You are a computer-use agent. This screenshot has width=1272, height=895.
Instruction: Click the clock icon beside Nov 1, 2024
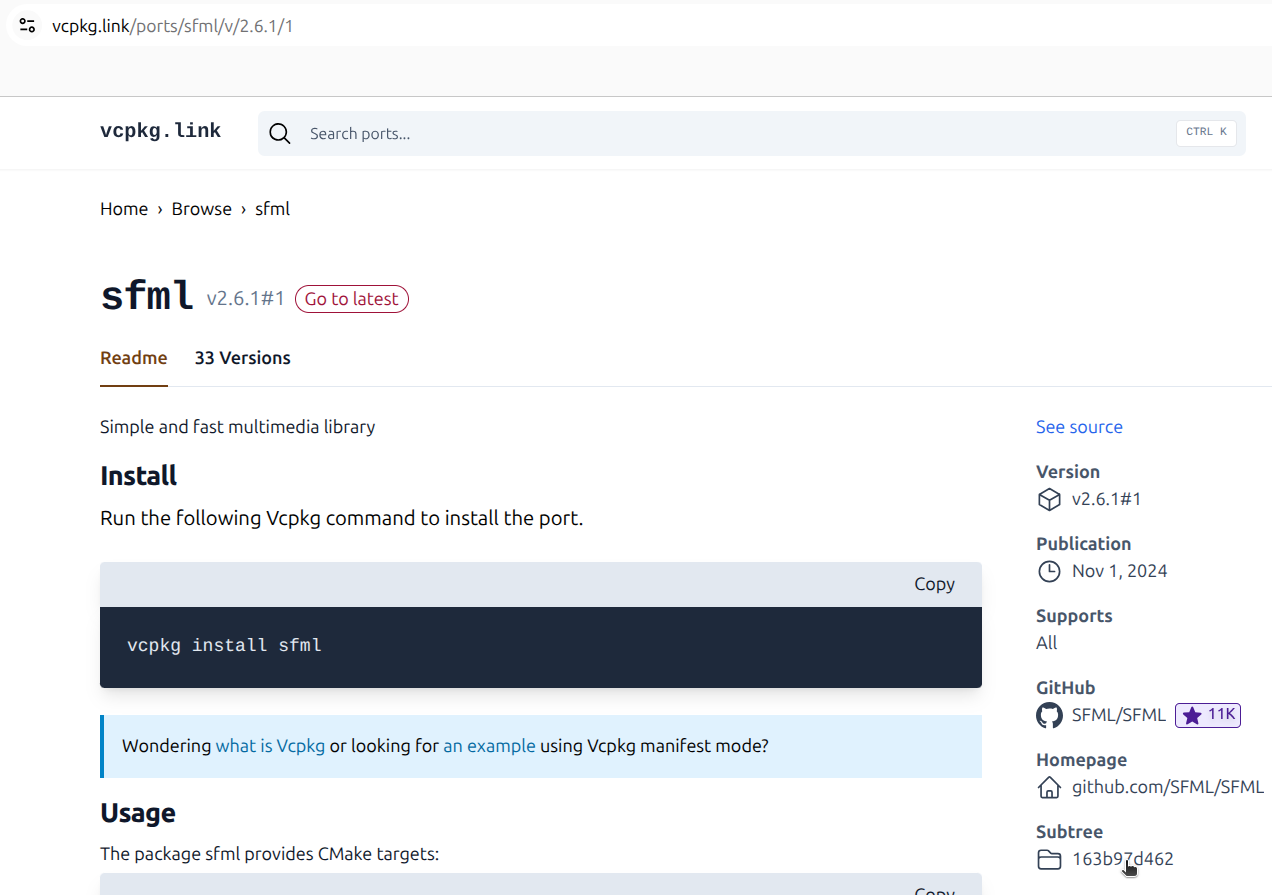(1049, 571)
